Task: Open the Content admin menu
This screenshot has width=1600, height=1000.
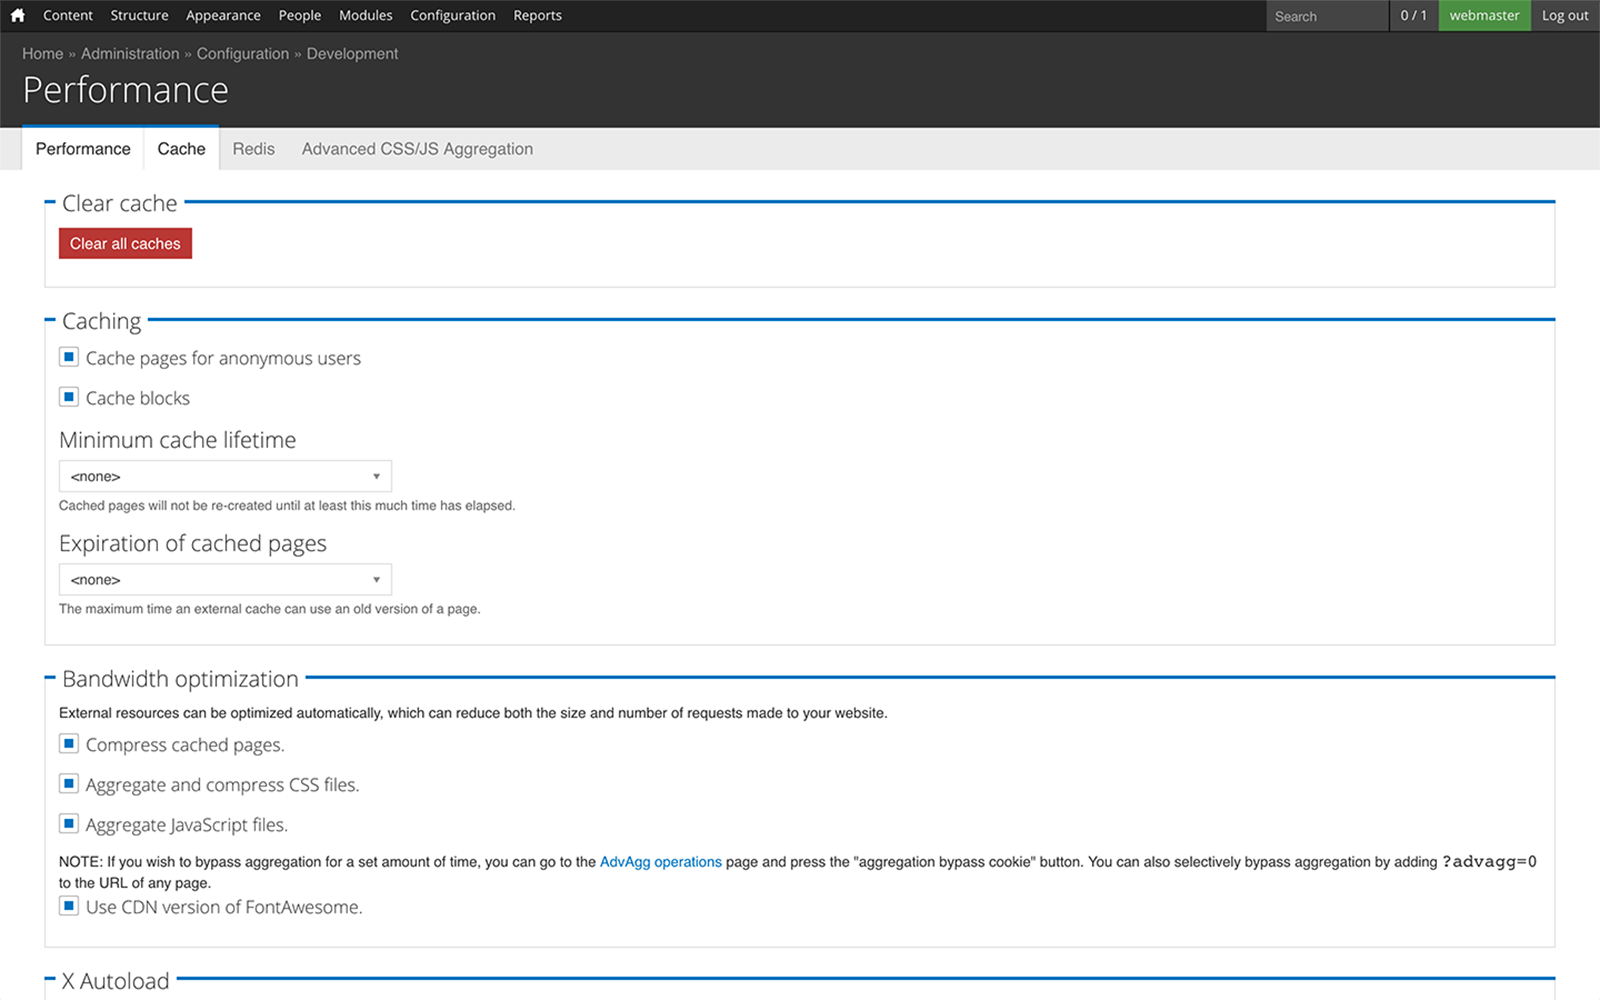Action: [x=68, y=15]
